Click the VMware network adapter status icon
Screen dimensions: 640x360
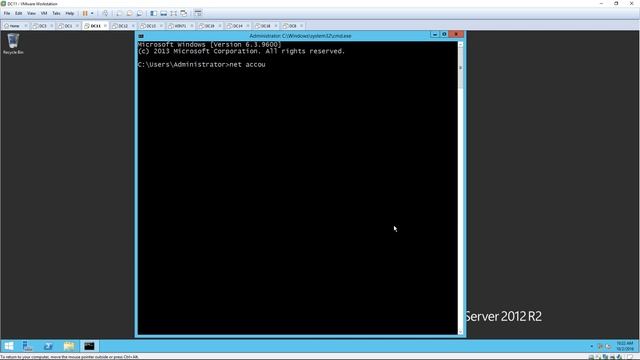[605, 357]
